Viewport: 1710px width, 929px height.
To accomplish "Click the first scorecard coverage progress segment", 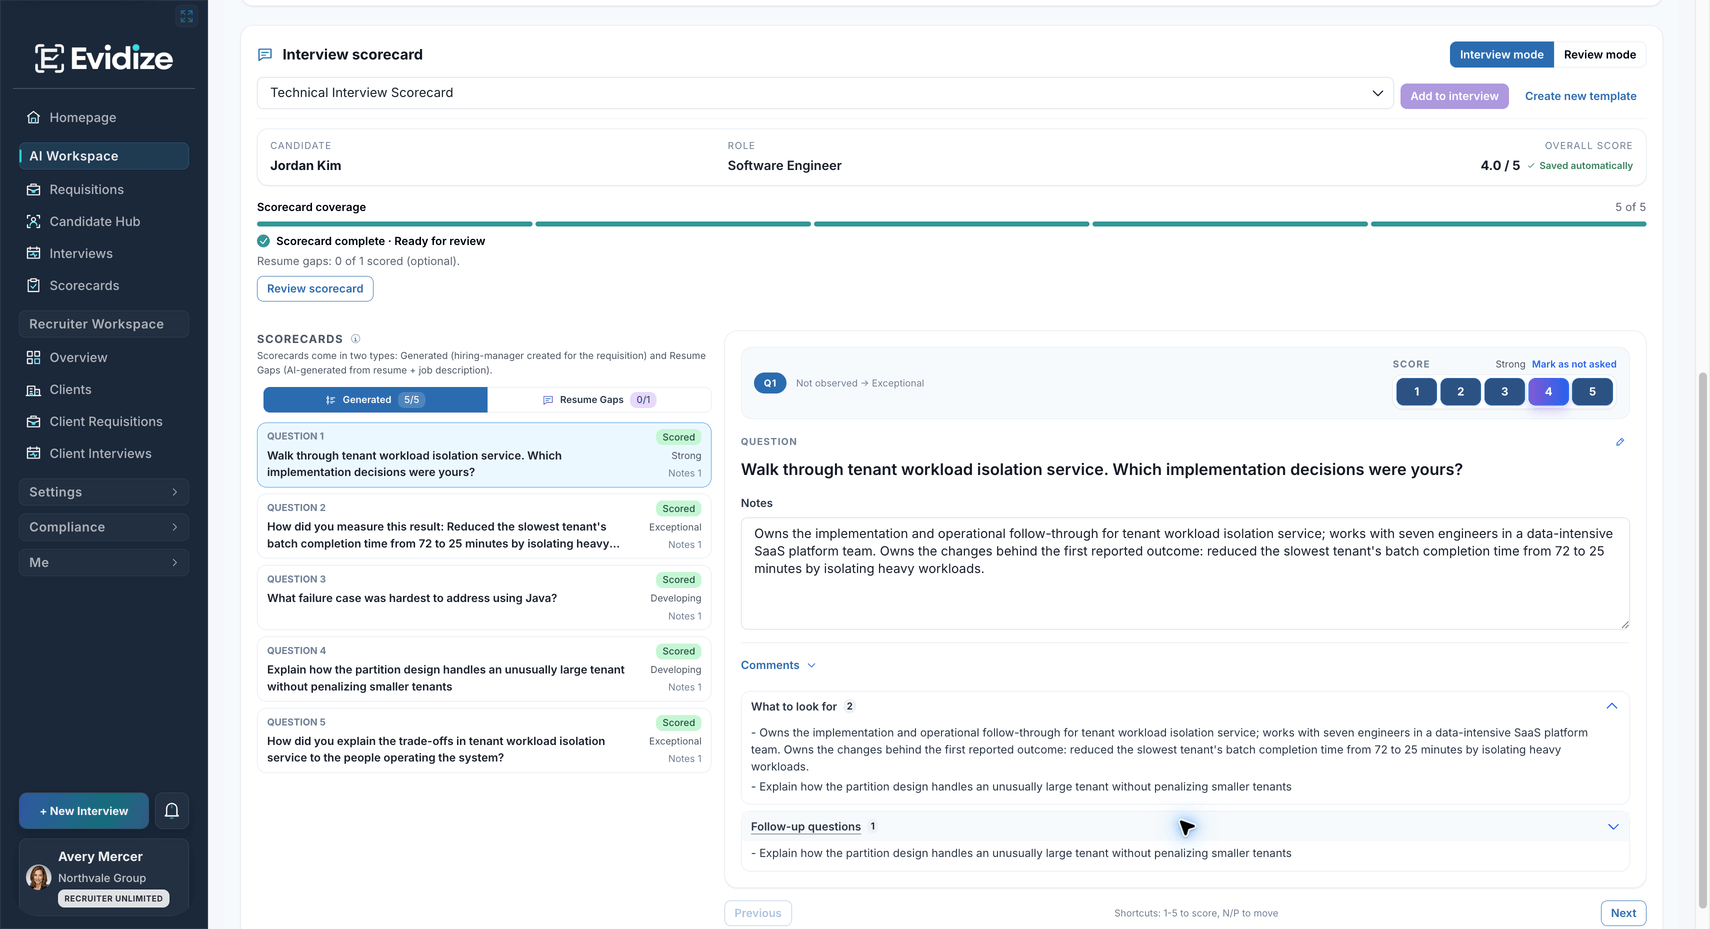I will (x=394, y=224).
